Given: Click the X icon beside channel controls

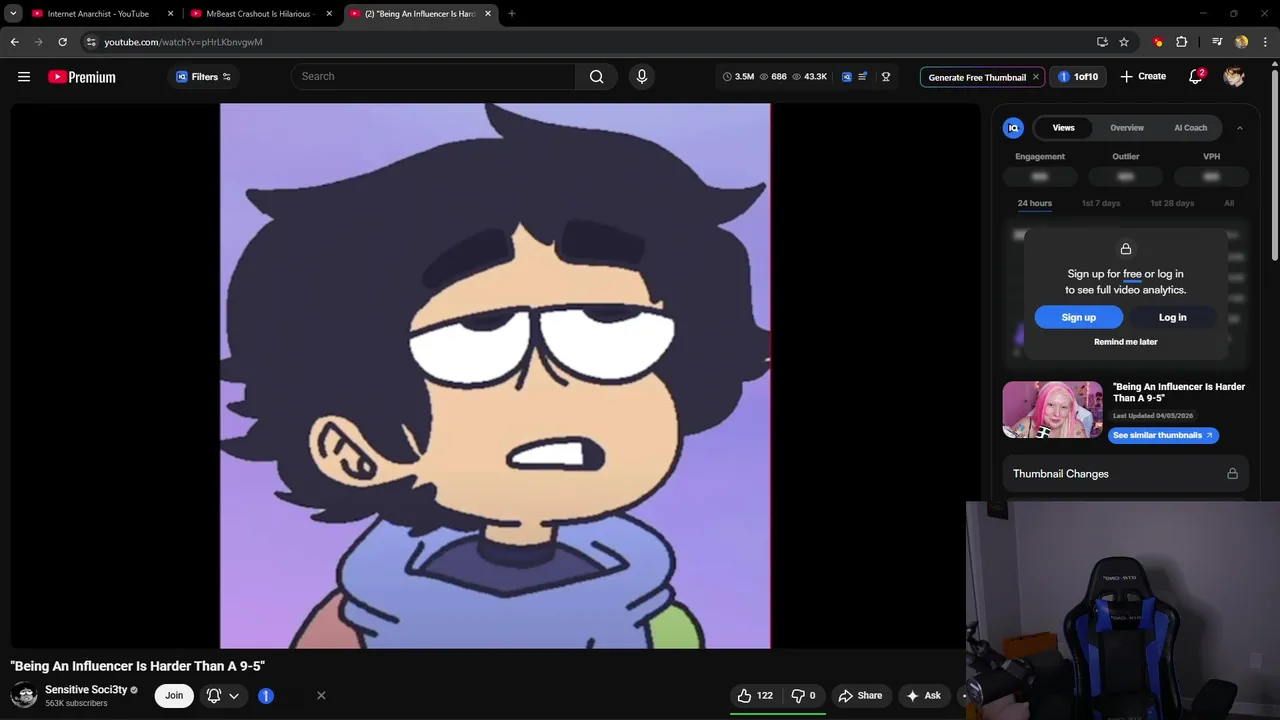Looking at the screenshot, I should pos(321,695).
